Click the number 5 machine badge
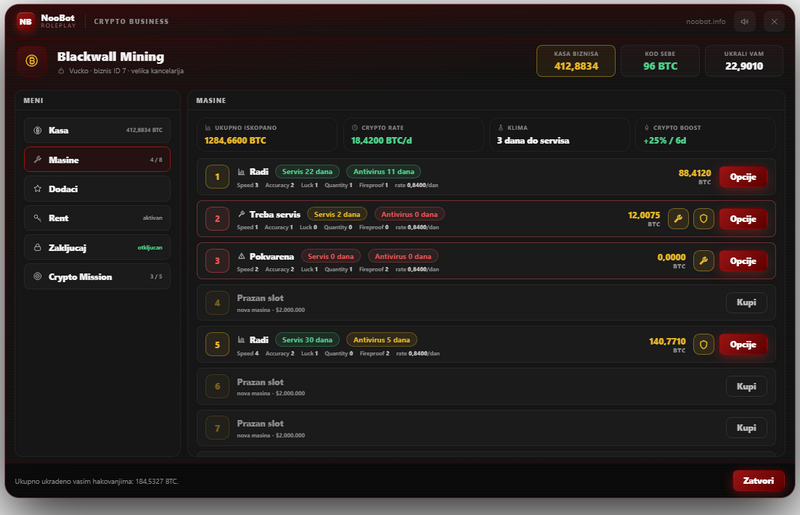Viewport: 800px width, 515px height. click(x=217, y=345)
